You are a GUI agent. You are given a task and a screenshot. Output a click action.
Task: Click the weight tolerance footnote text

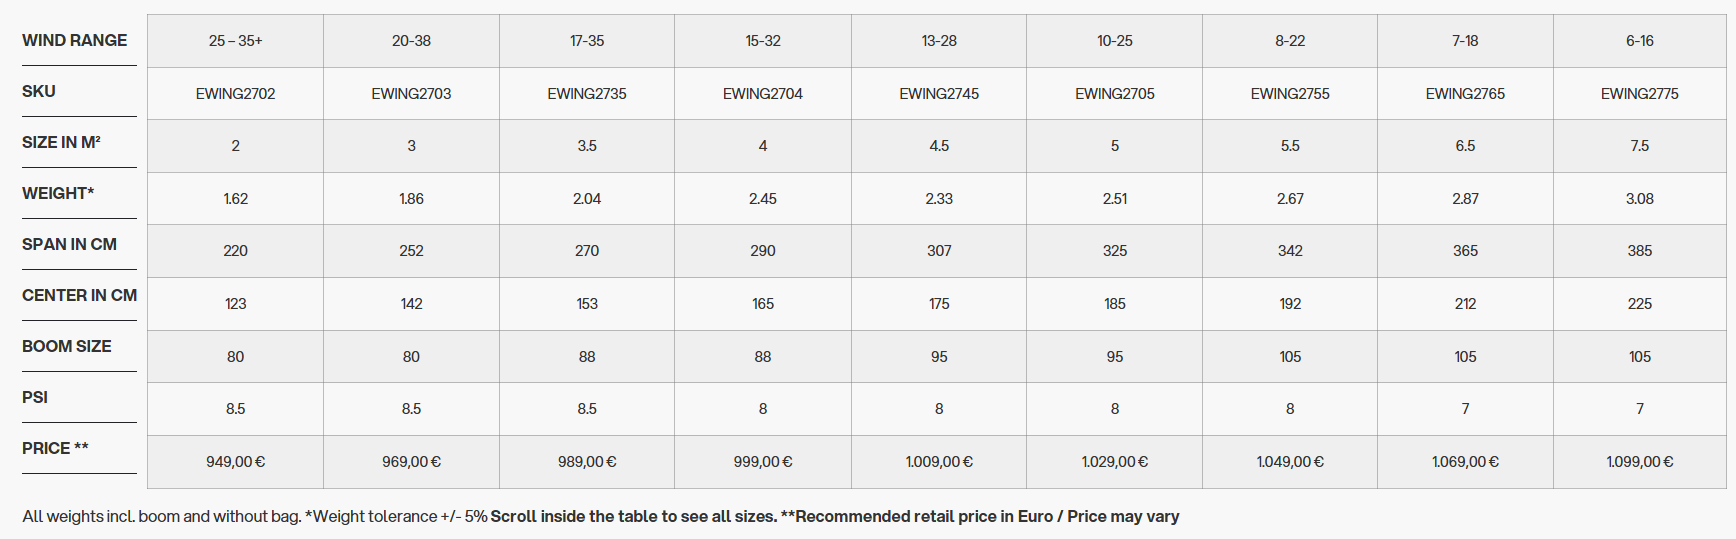click(x=396, y=516)
